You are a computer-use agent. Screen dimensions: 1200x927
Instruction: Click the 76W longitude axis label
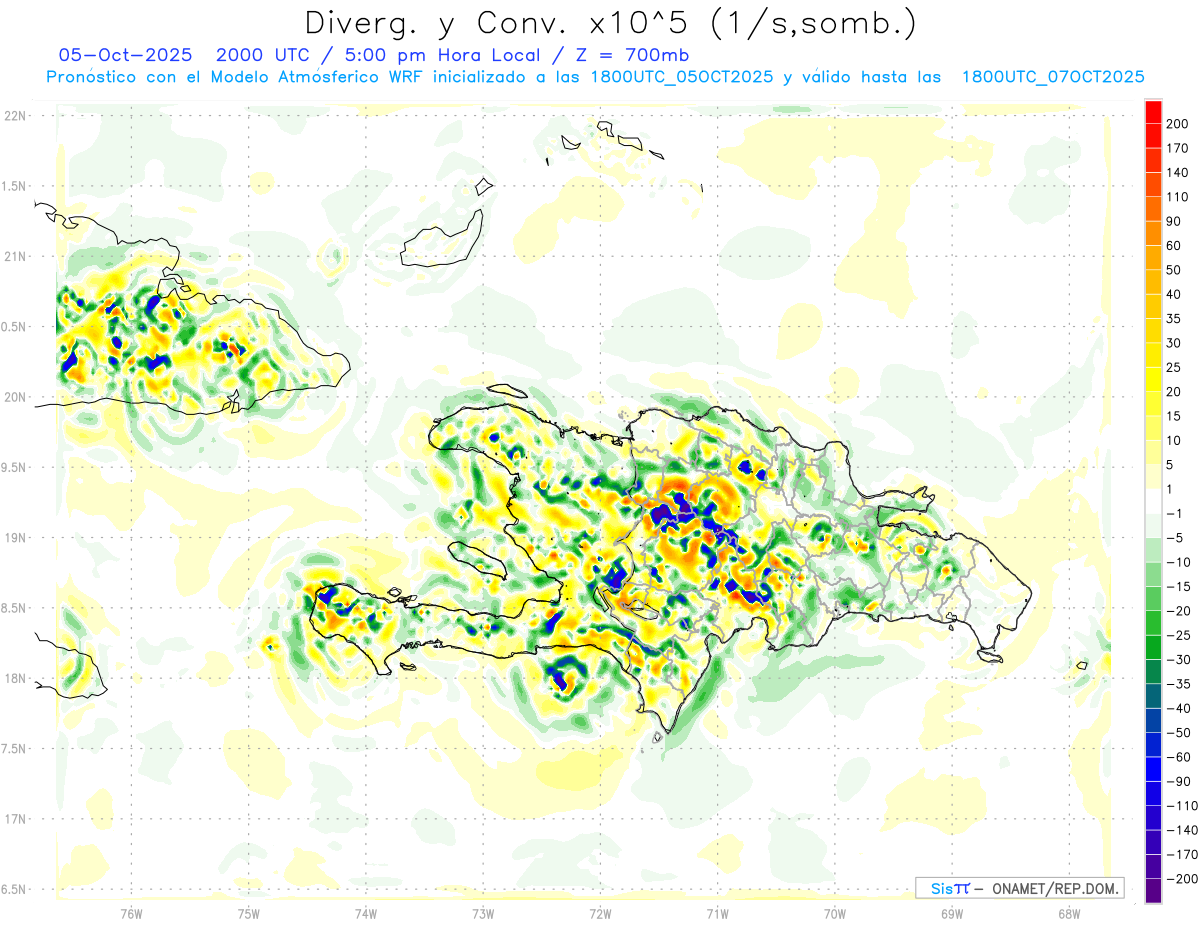131,914
